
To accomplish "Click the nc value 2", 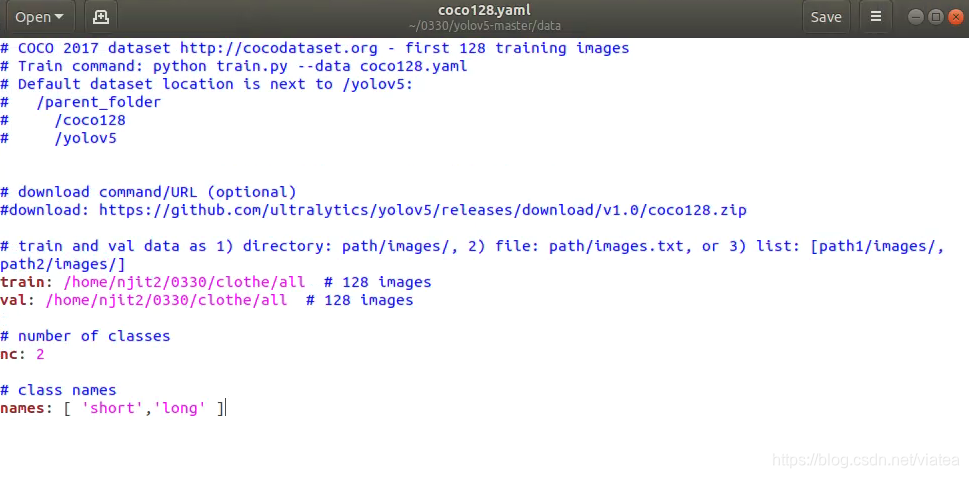I will 40,354.
